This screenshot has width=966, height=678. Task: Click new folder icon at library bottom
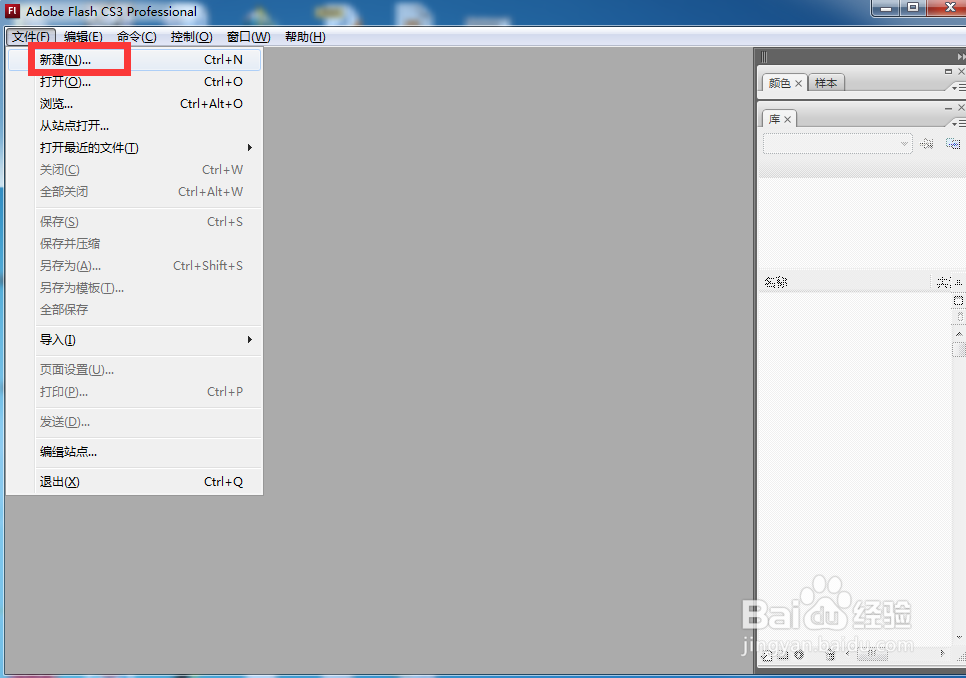pyautogui.click(x=783, y=655)
